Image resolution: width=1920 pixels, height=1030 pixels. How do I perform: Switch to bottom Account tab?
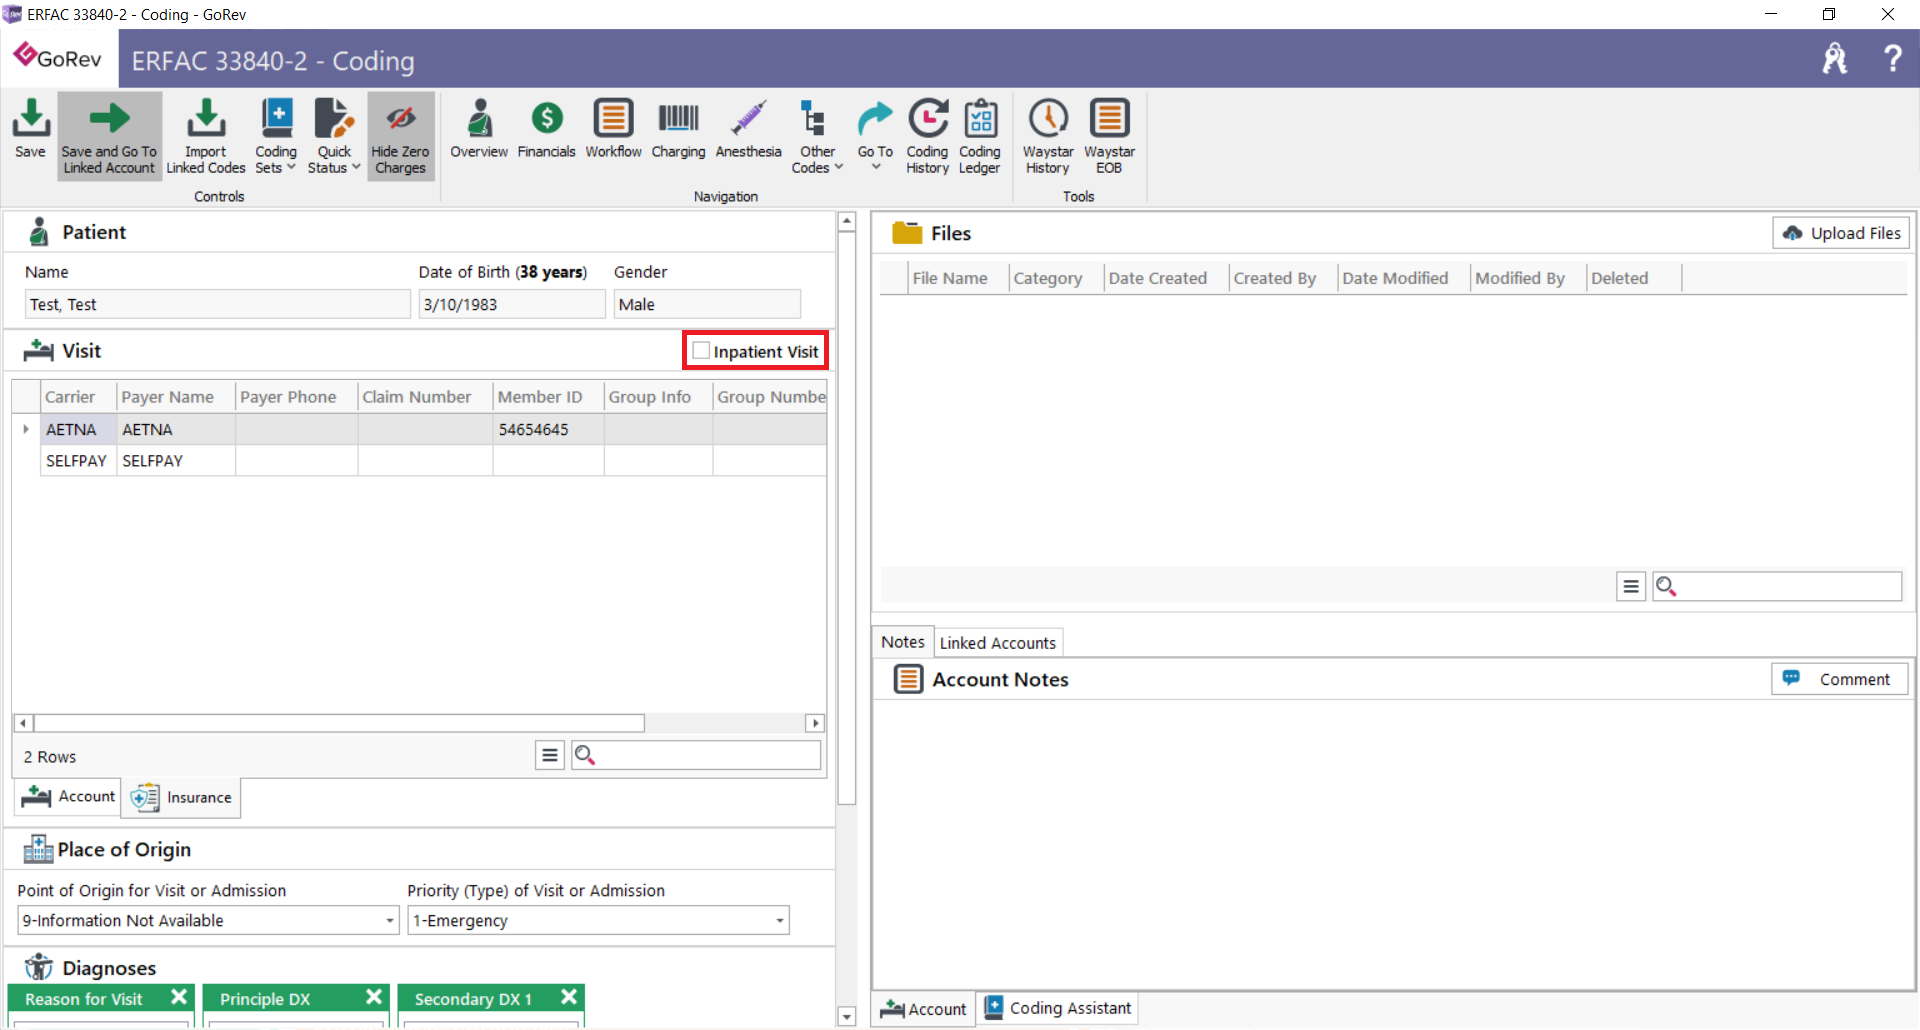924,1009
